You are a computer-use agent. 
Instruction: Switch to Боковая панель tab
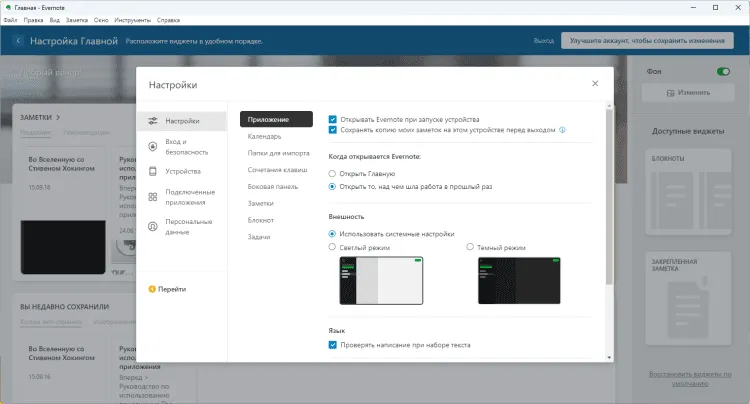click(273, 186)
